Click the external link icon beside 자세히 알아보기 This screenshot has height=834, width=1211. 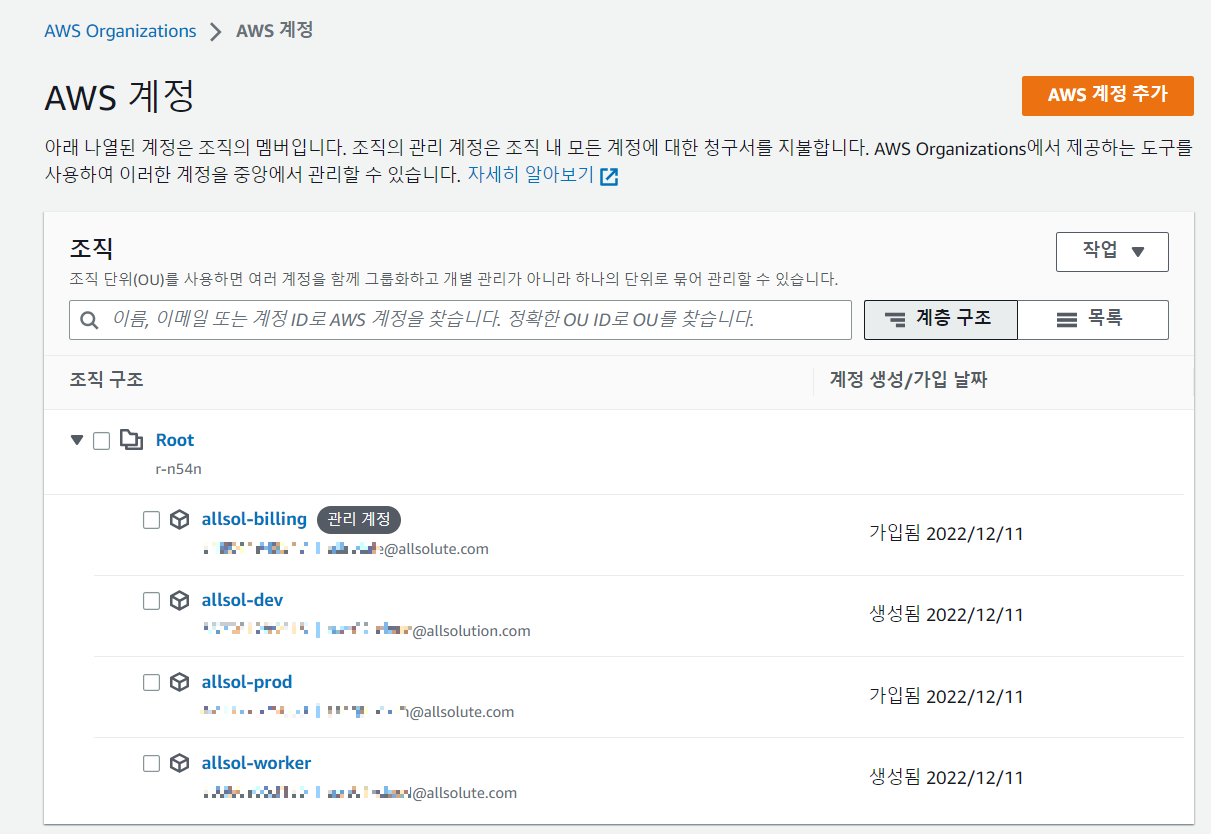(x=609, y=177)
